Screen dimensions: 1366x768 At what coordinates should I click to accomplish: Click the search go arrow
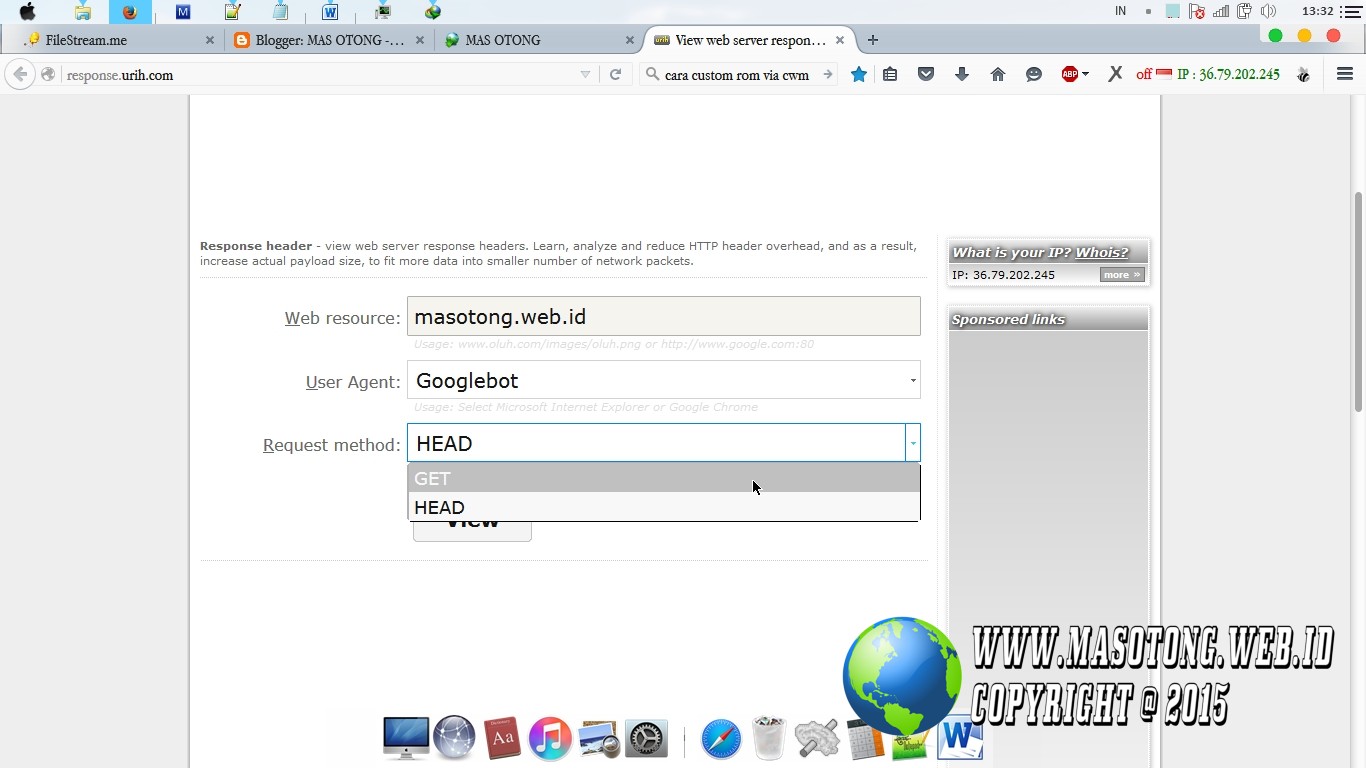click(828, 75)
